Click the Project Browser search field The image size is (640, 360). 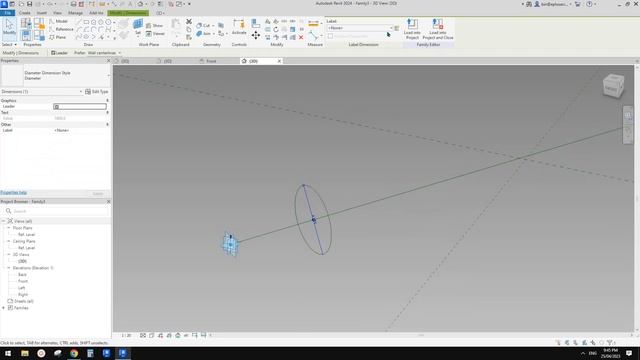coord(56,211)
